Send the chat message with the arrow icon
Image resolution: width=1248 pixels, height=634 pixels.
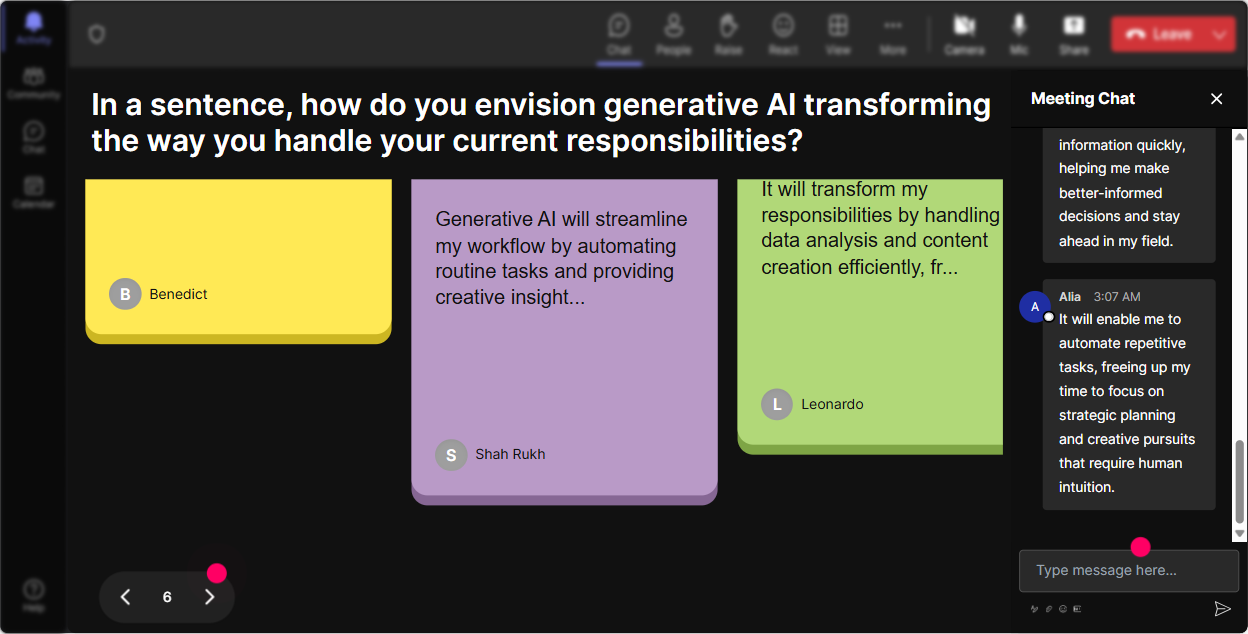pos(1222,608)
